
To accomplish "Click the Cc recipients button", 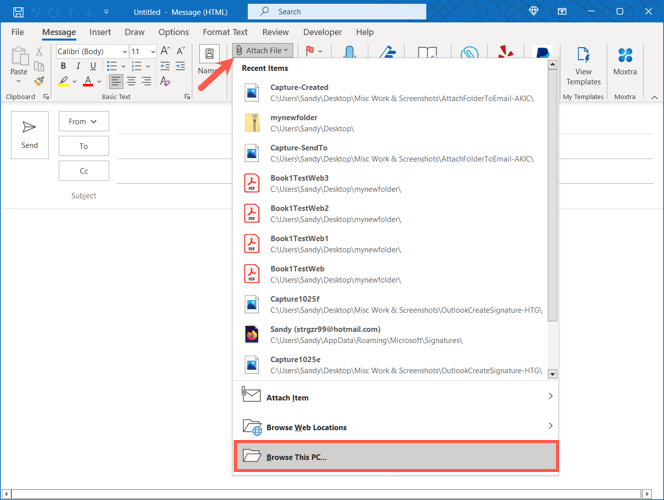I will (83, 171).
